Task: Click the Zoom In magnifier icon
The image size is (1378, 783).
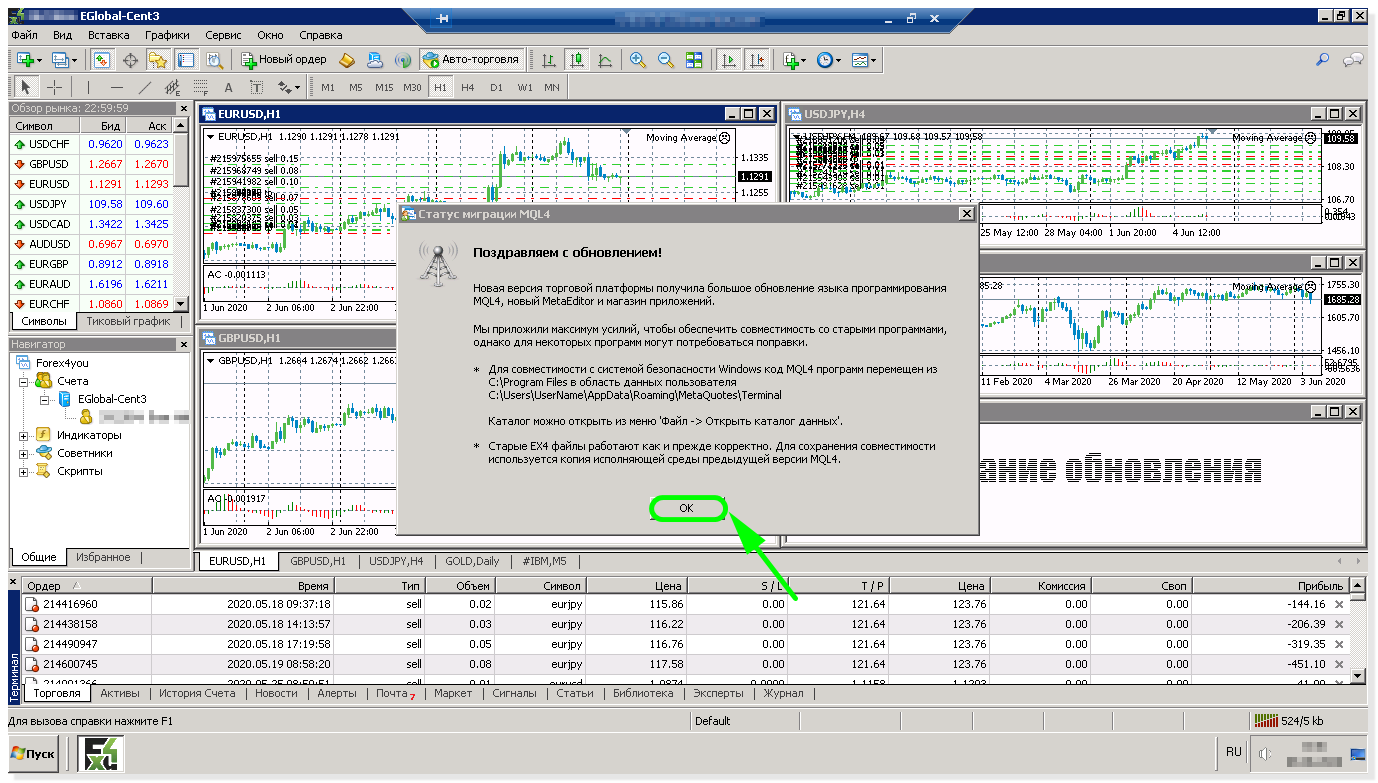Action: 638,60
